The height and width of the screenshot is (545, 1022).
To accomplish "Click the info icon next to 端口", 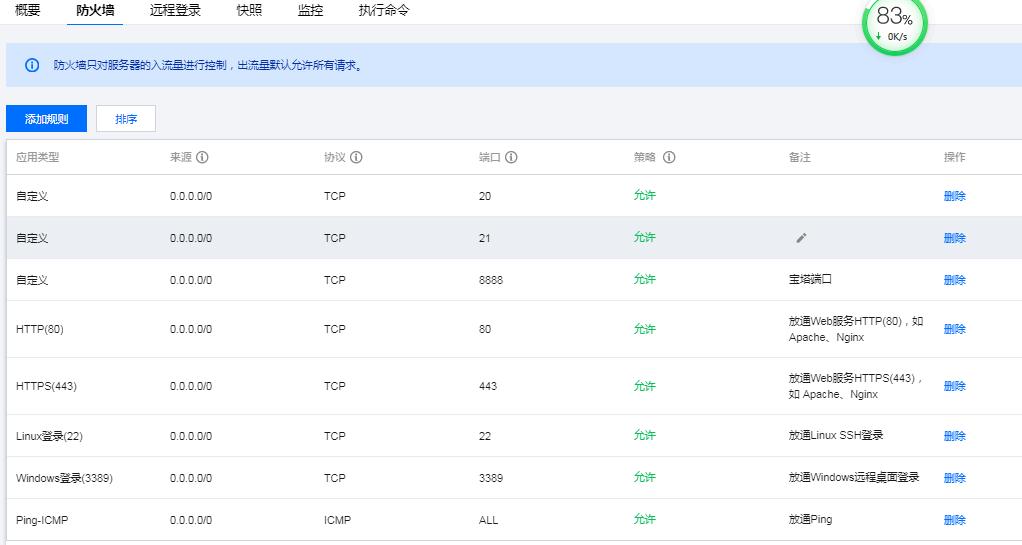I will point(511,157).
